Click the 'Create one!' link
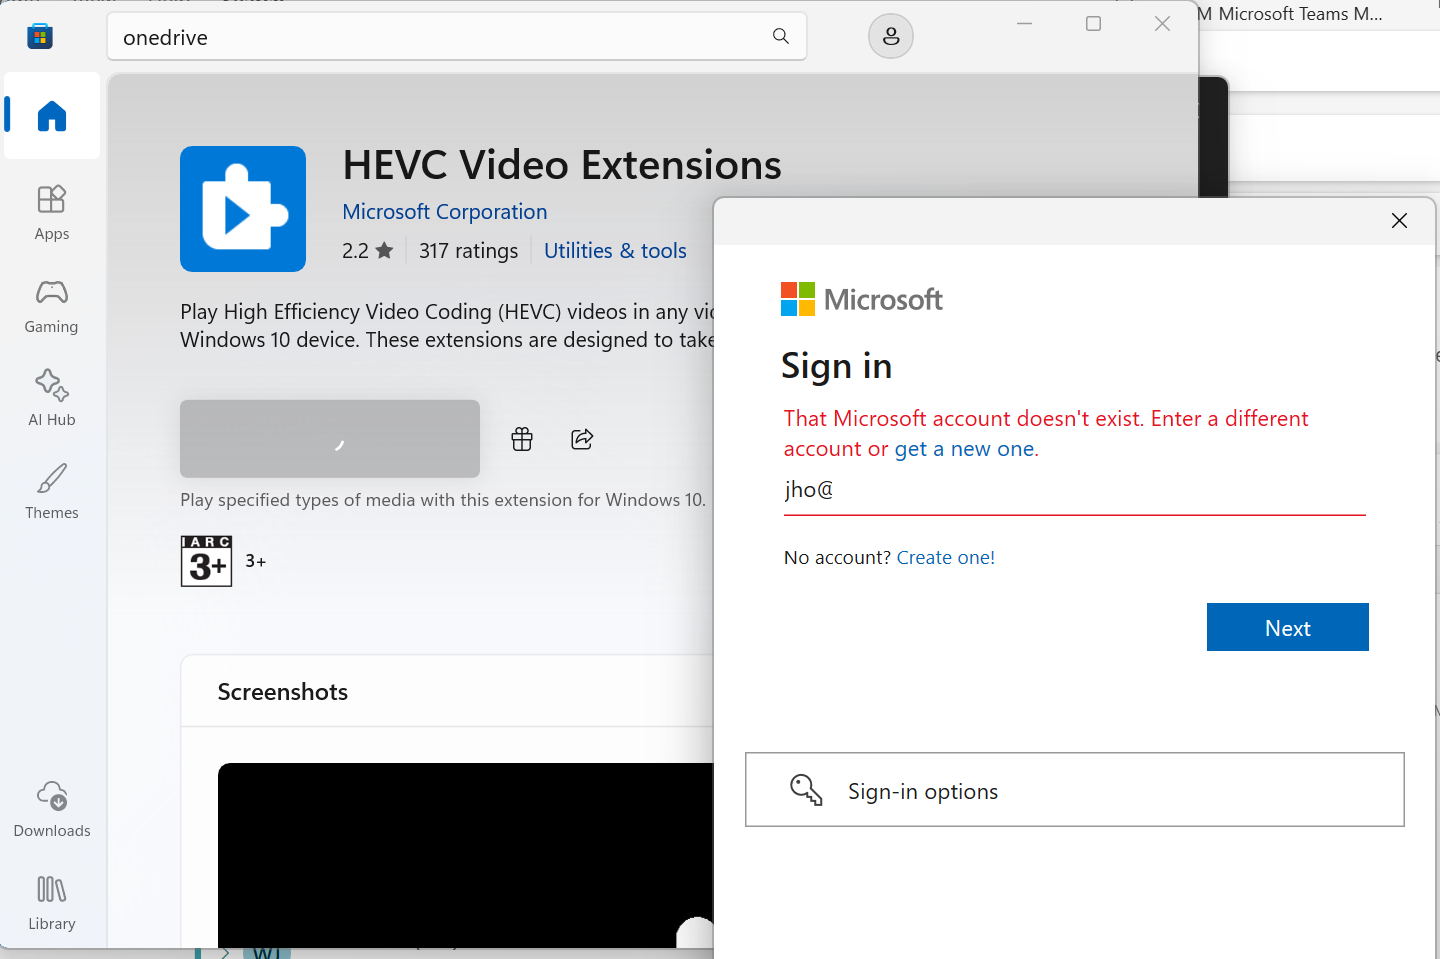Image resolution: width=1440 pixels, height=959 pixels. 946,558
